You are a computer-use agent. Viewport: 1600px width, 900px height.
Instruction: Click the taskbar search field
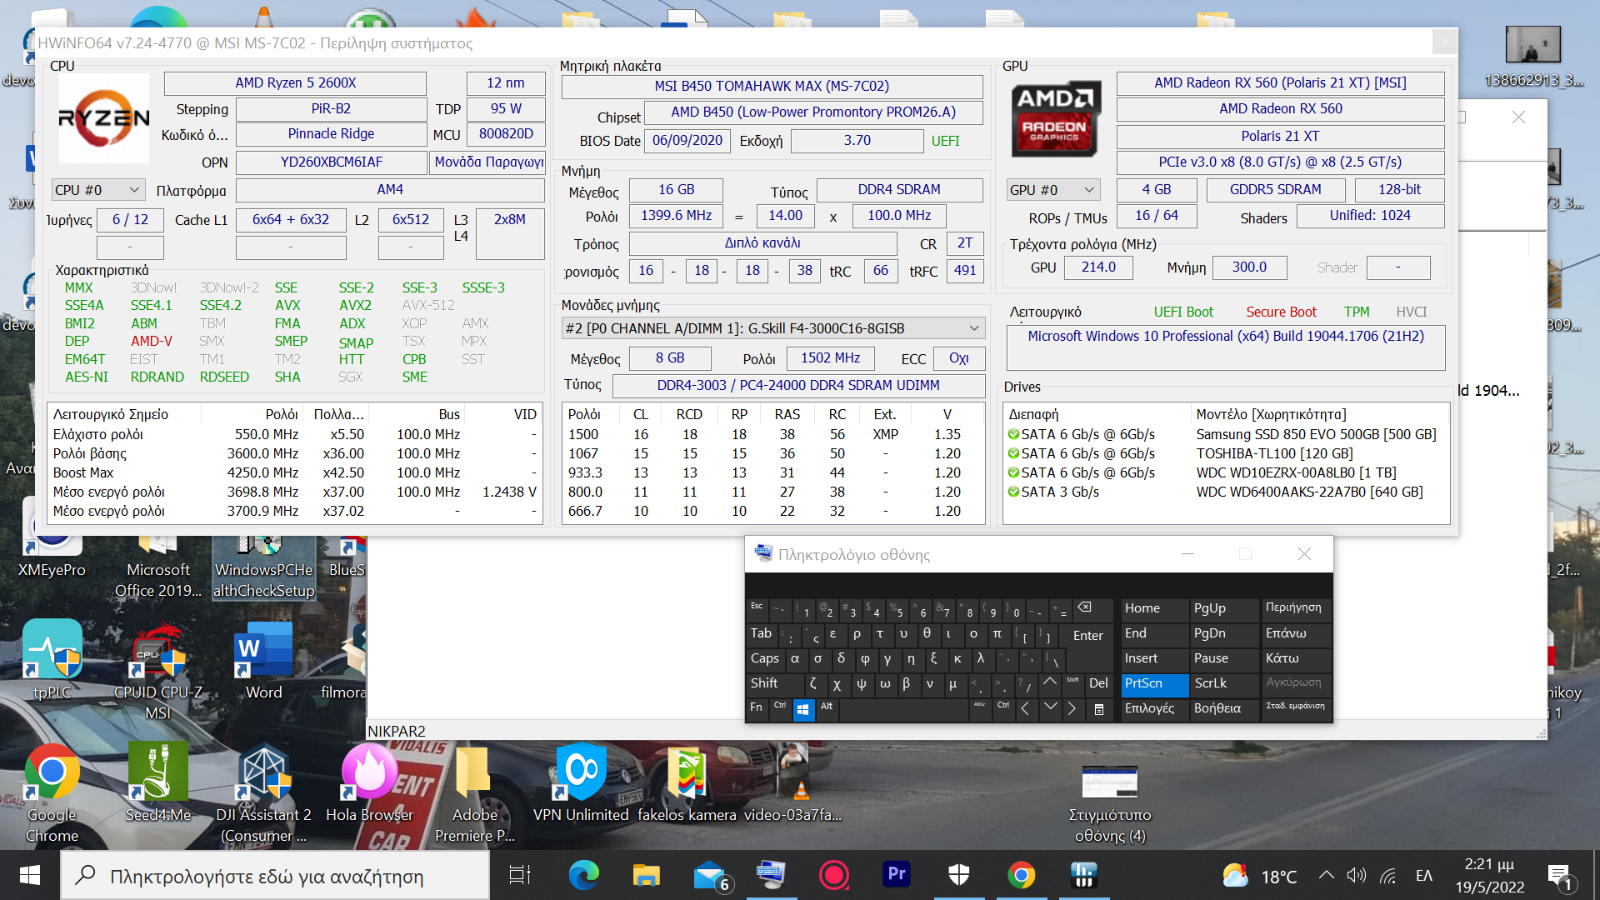276,876
